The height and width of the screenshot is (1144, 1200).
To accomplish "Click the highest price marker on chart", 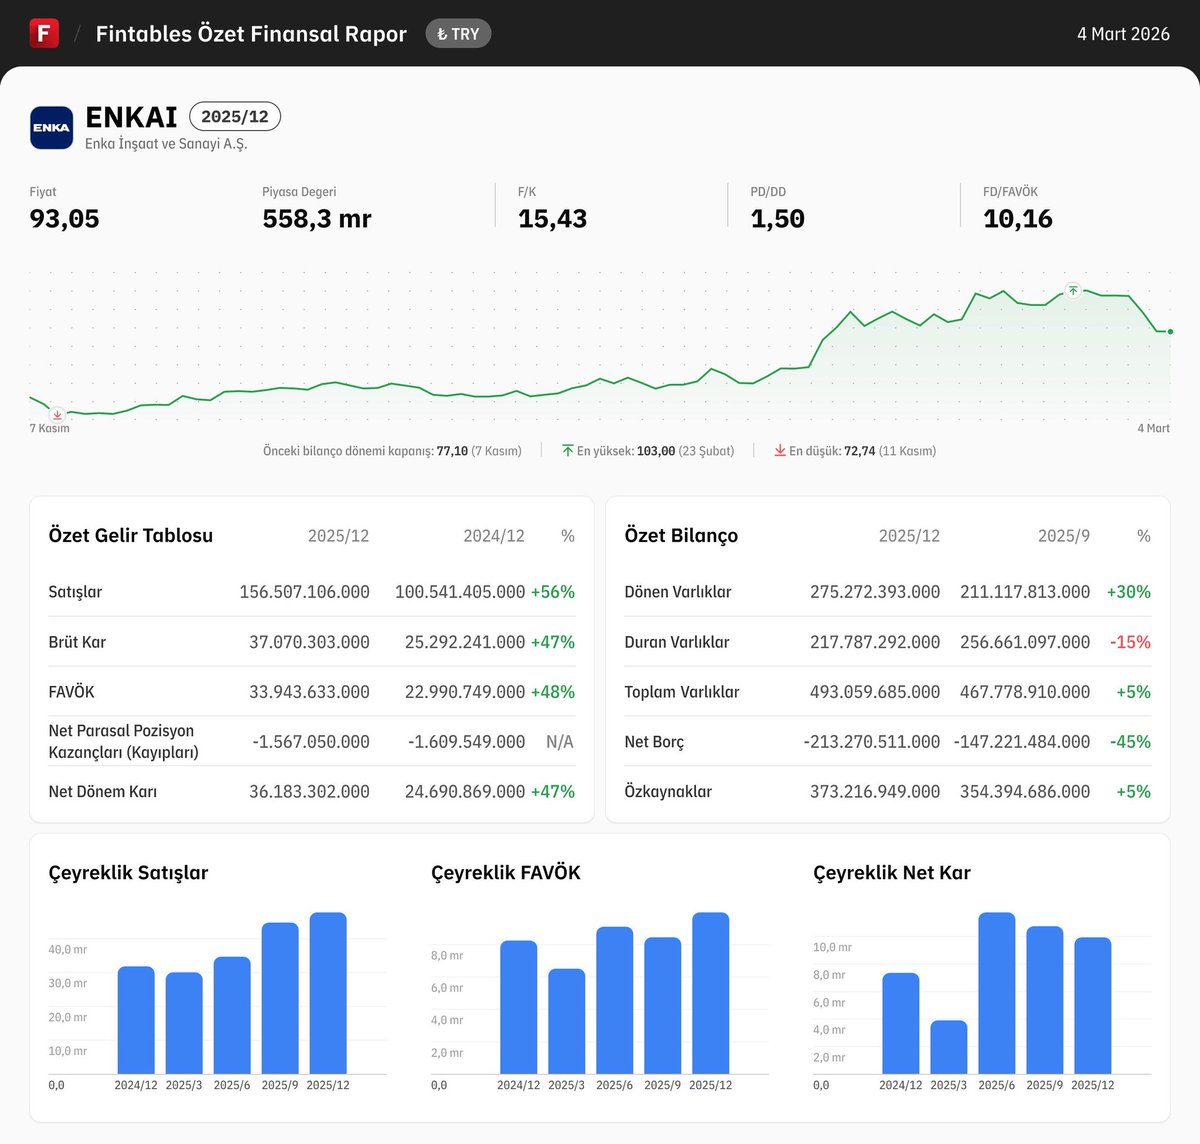I will click(x=1073, y=291).
